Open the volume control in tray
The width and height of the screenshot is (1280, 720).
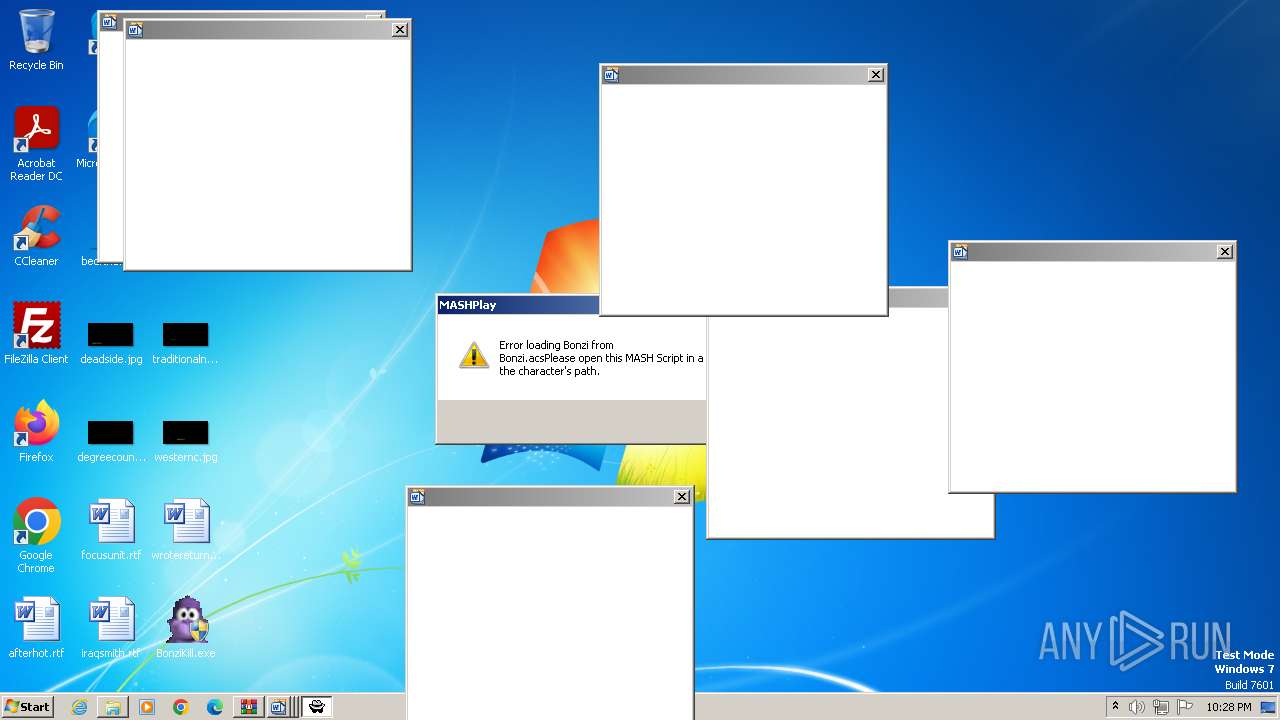pyautogui.click(x=1137, y=707)
